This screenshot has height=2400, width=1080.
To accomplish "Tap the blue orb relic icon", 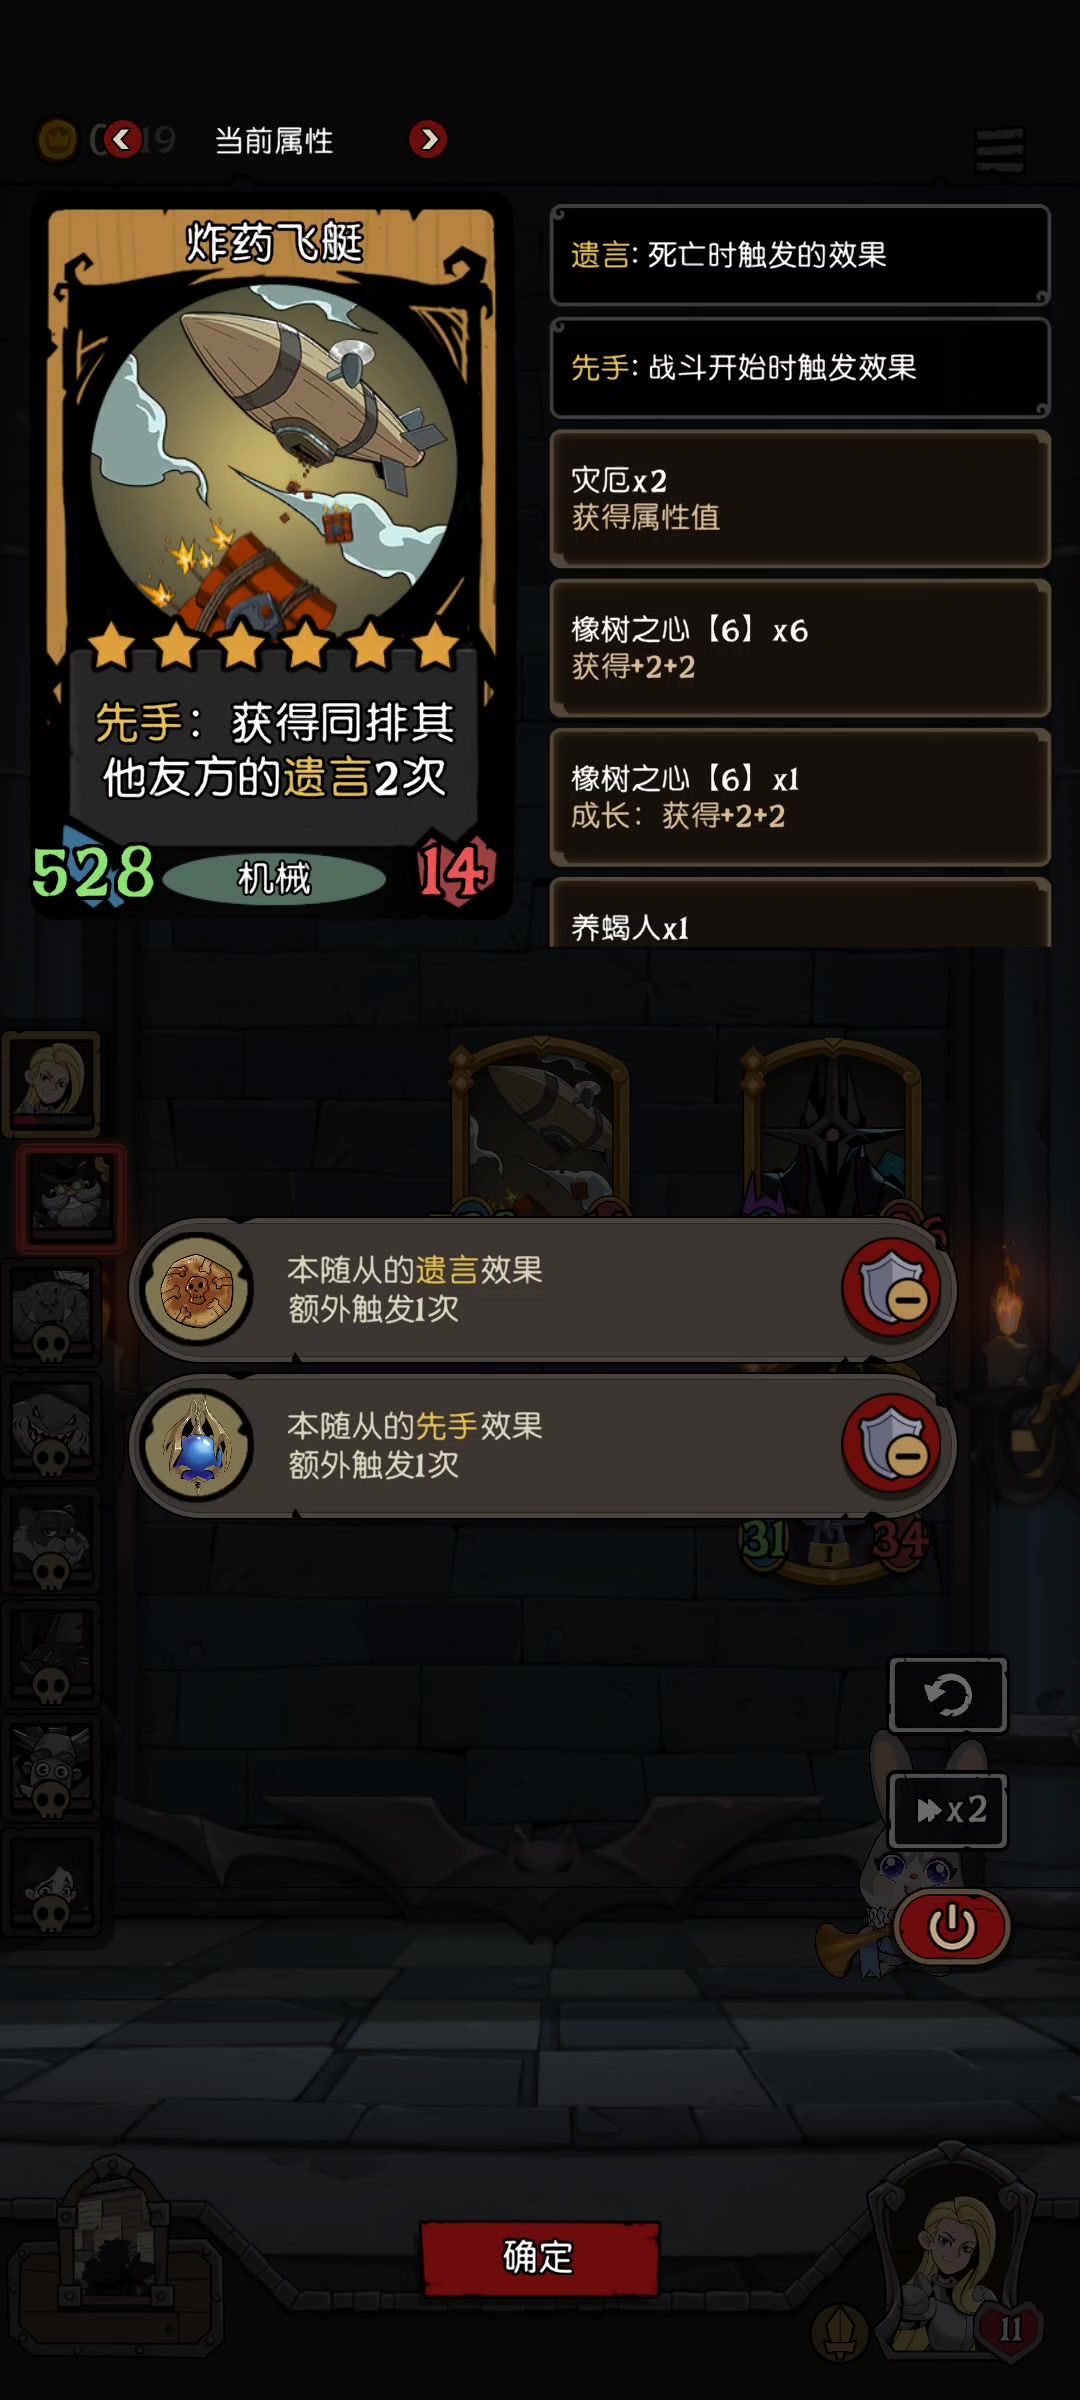I will click(197, 1446).
